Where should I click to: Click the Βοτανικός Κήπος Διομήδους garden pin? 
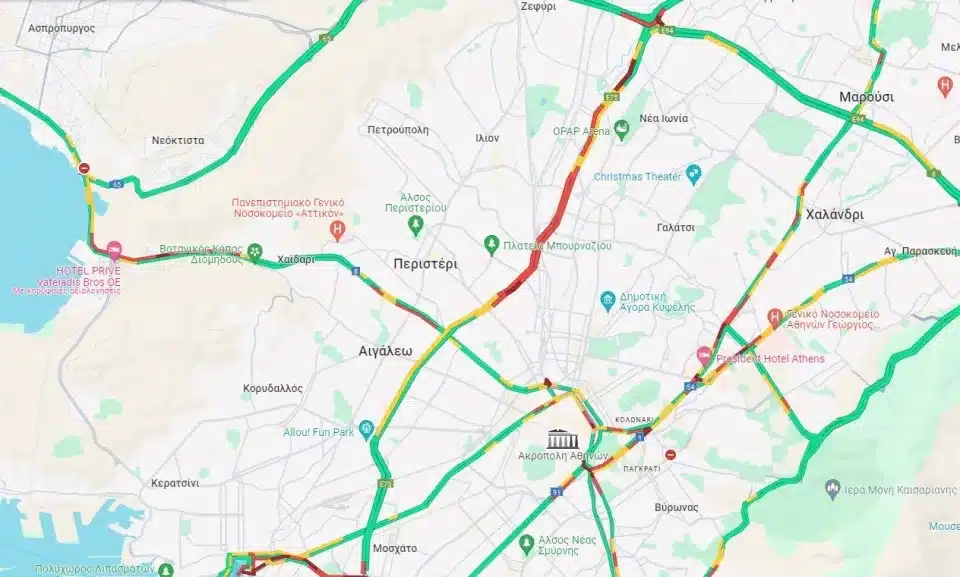[255, 251]
